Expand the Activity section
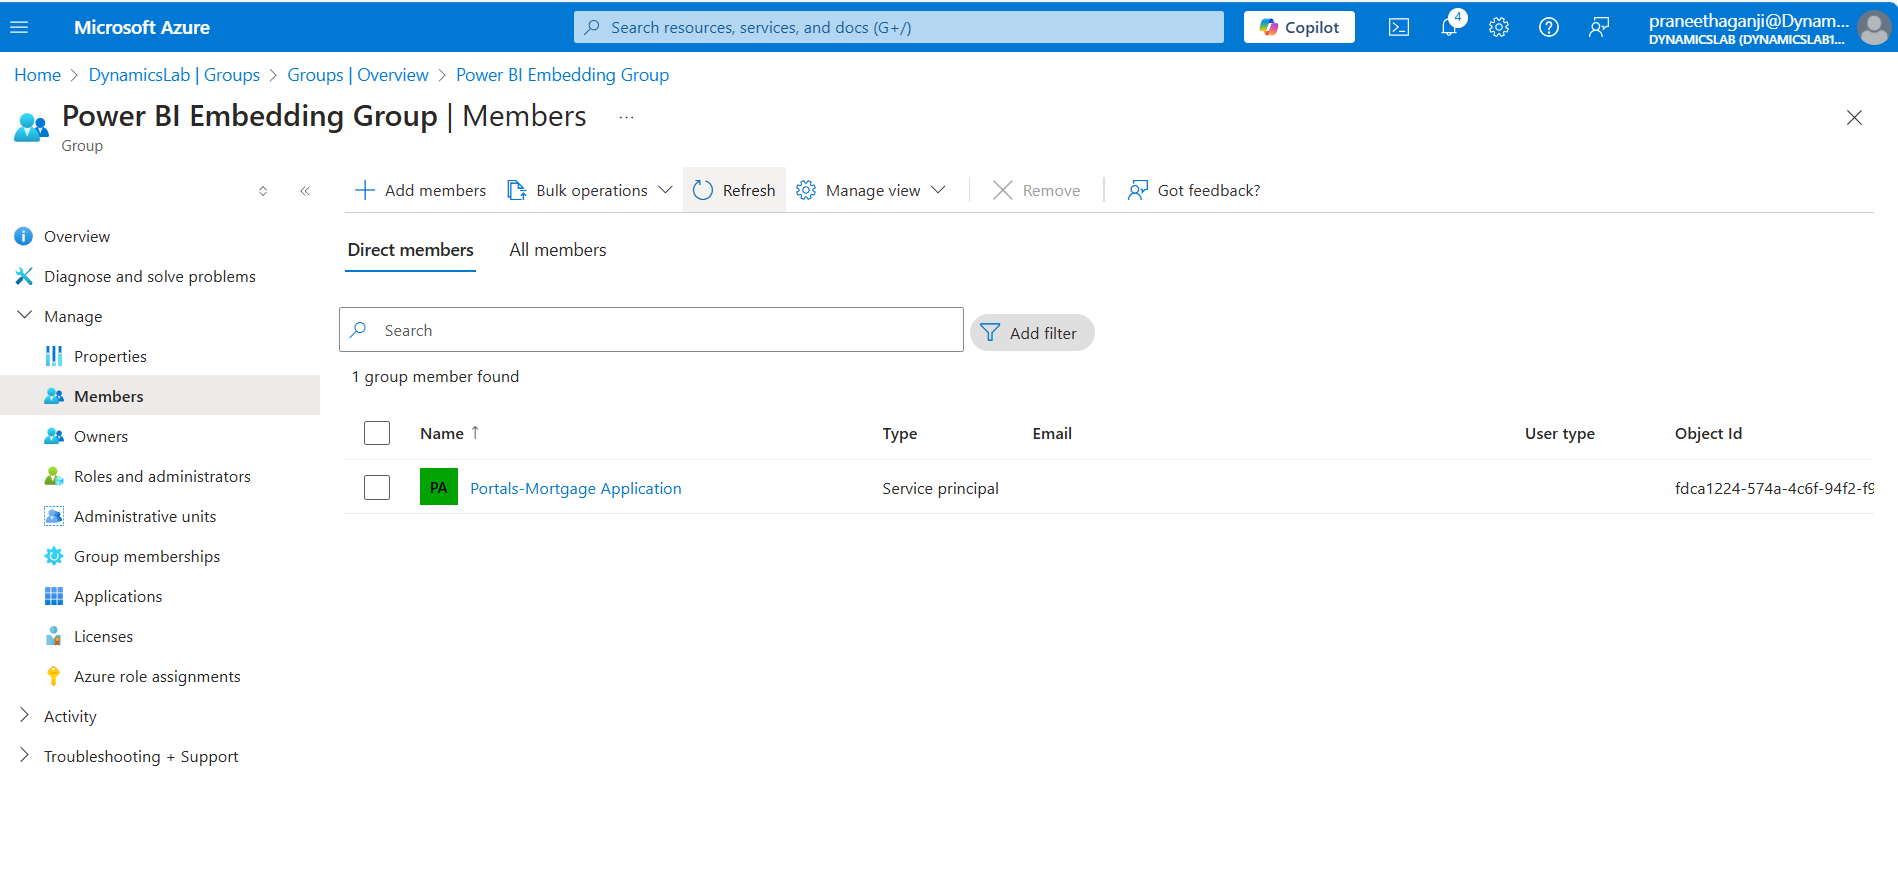Screen dimensions: 1898x872 (x=25, y=716)
